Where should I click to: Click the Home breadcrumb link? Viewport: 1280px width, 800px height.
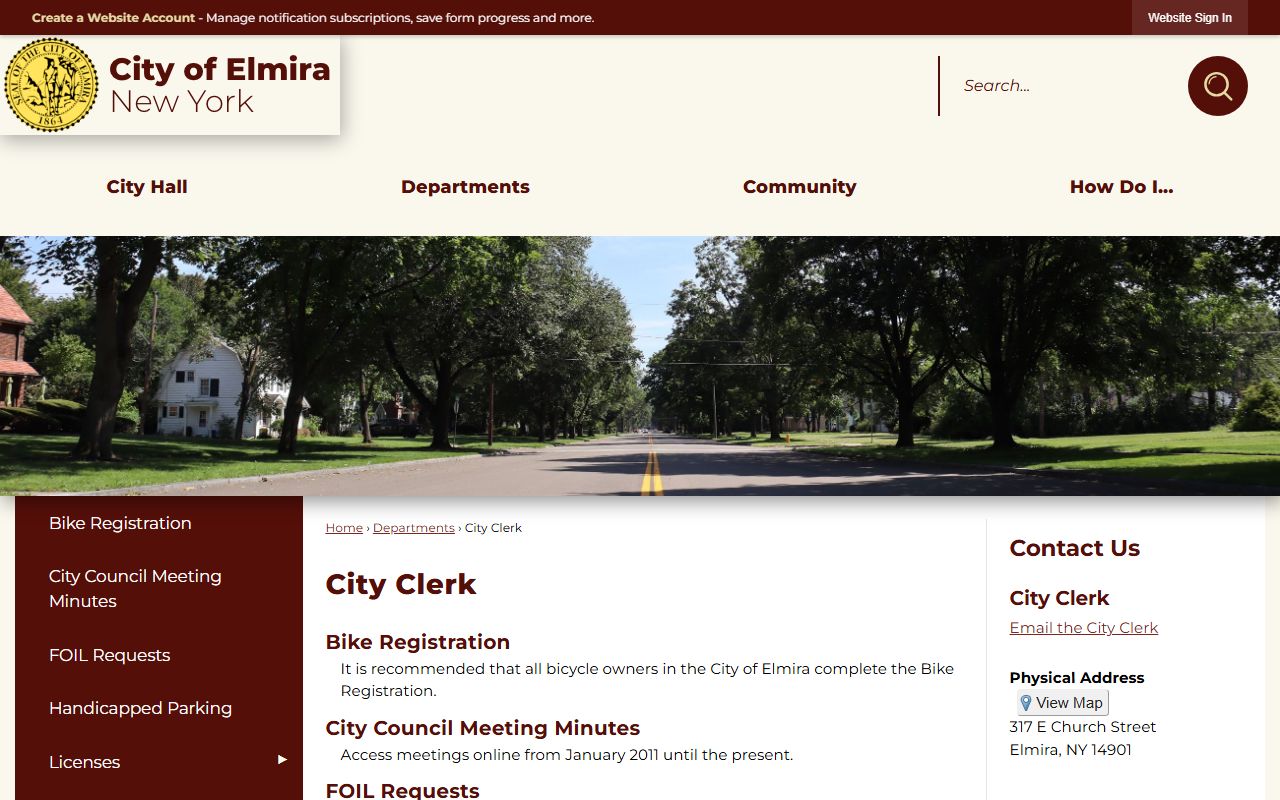344,528
